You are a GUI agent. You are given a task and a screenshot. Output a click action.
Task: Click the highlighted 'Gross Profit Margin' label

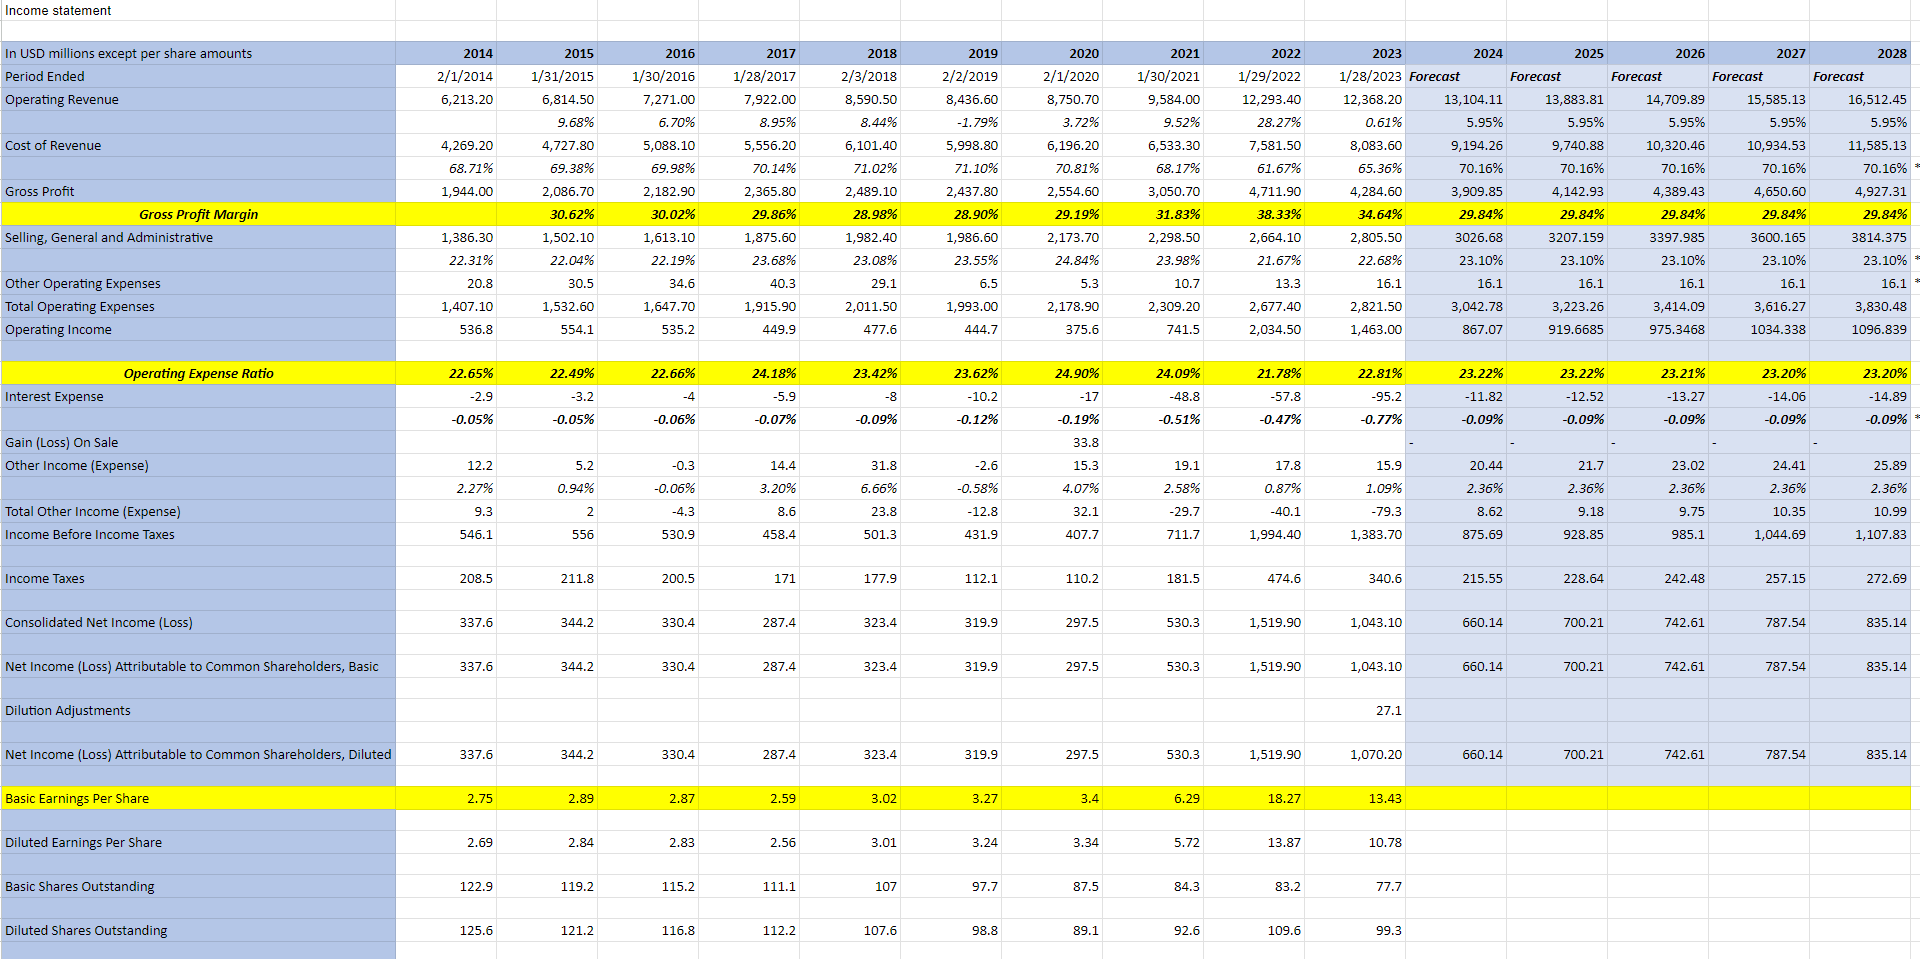pyautogui.click(x=198, y=215)
